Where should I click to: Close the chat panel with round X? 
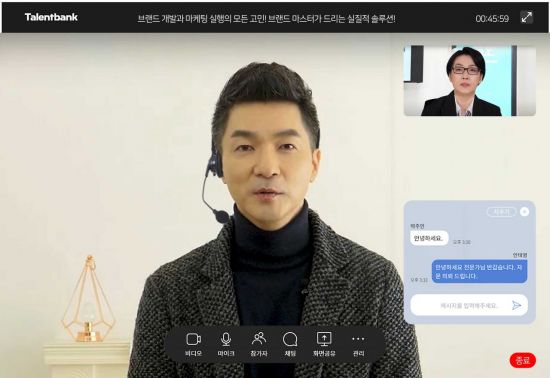pos(524,211)
